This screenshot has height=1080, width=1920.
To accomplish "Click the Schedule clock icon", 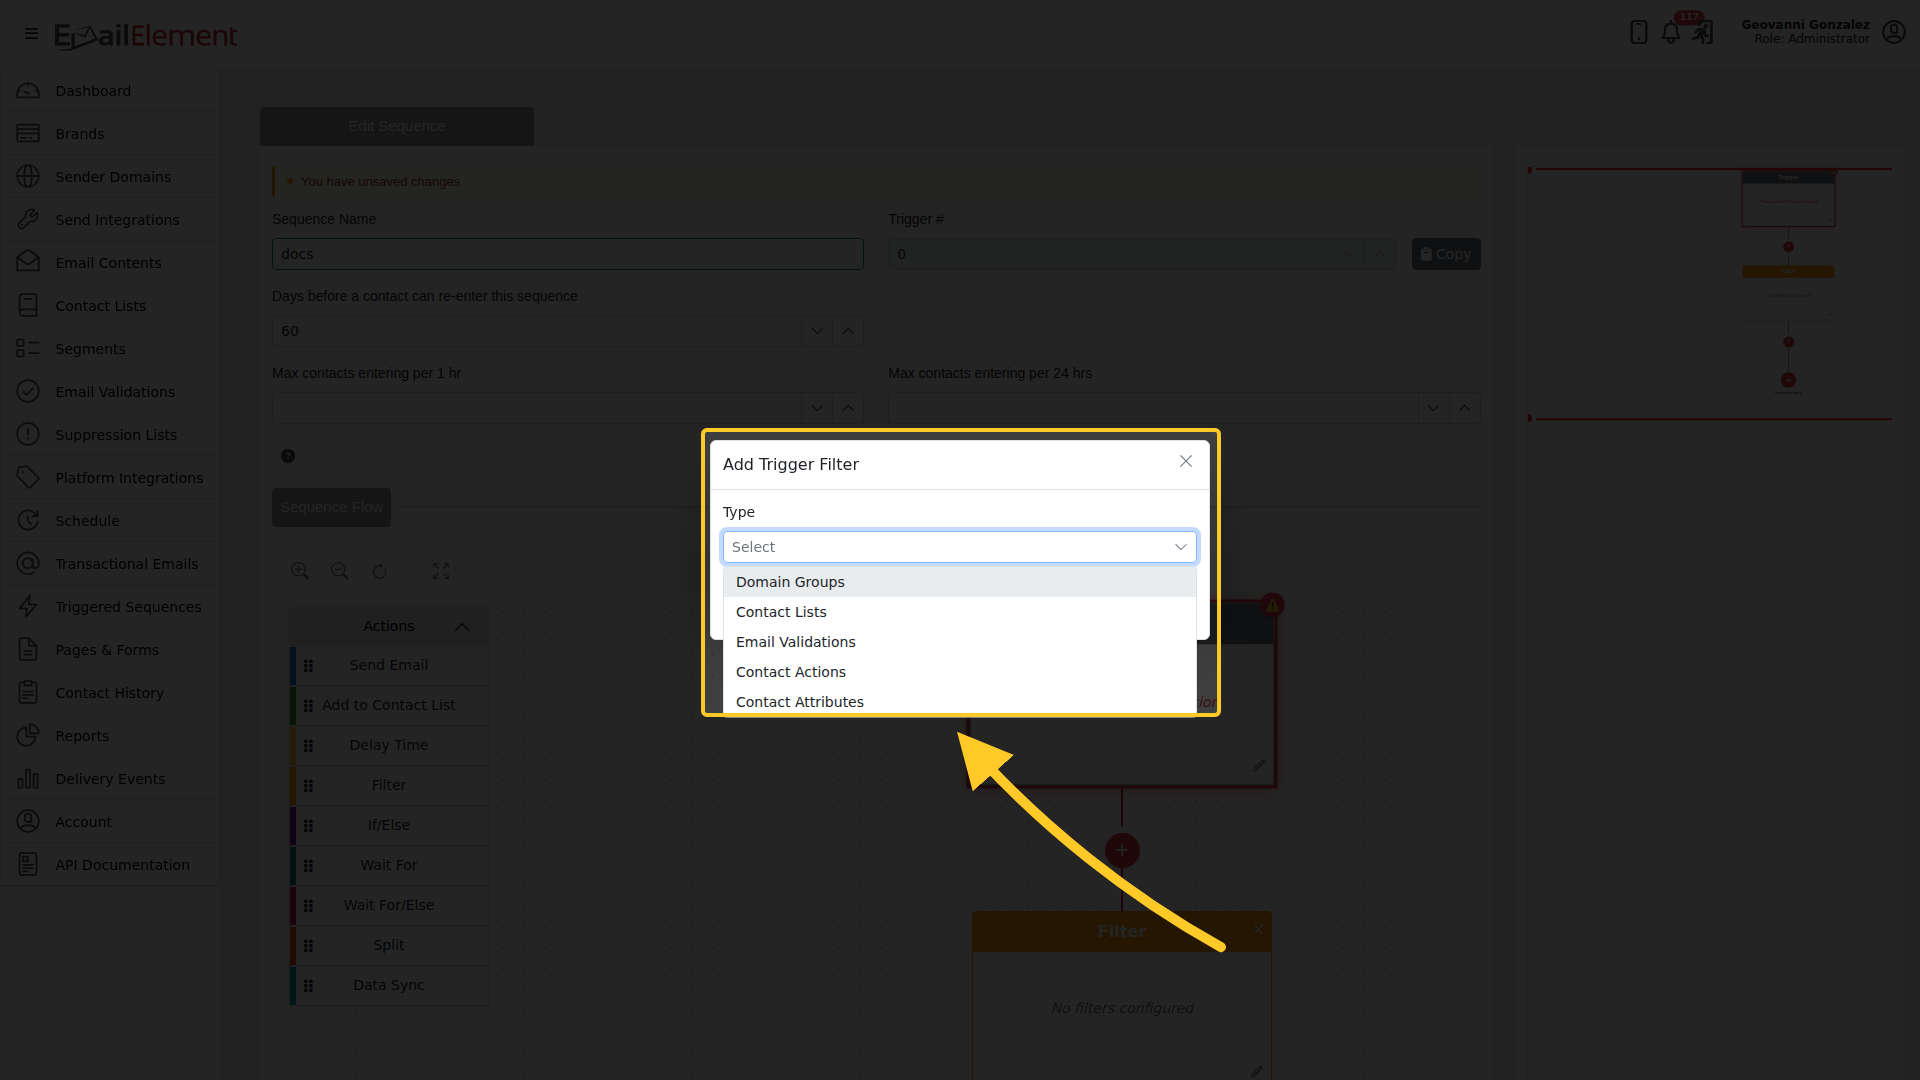I will 28,521.
